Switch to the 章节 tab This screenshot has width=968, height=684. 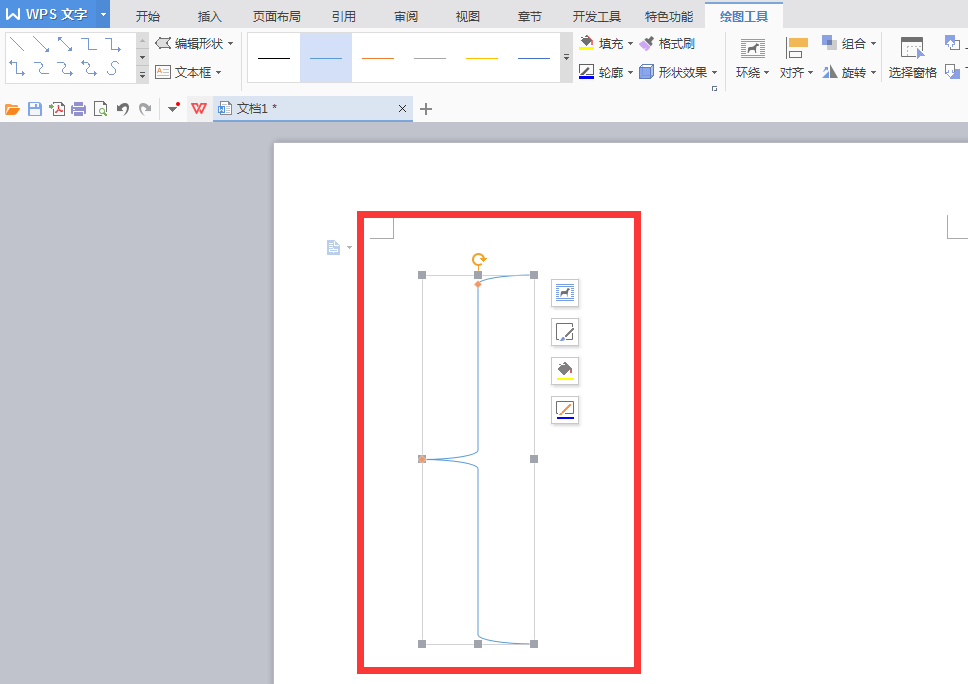[x=529, y=17]
